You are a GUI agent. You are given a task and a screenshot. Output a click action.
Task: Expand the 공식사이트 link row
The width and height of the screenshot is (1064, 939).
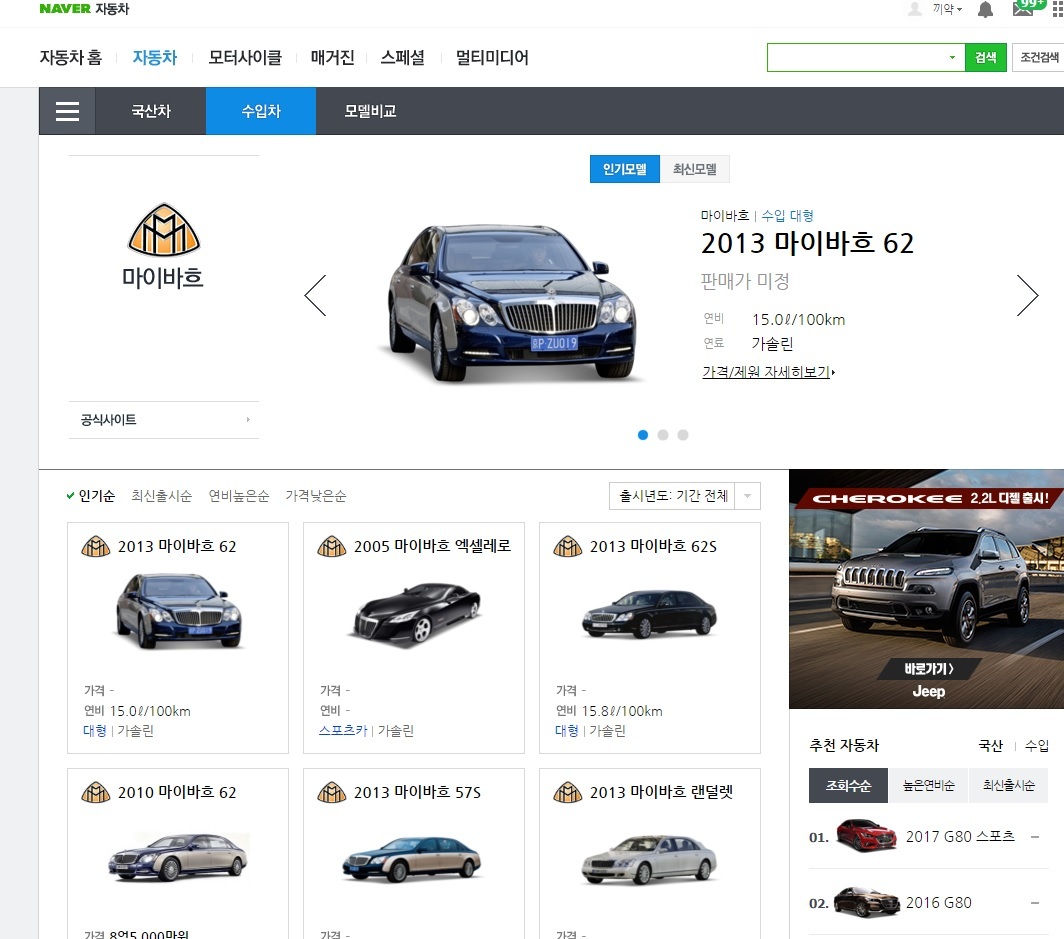[164, 420]
